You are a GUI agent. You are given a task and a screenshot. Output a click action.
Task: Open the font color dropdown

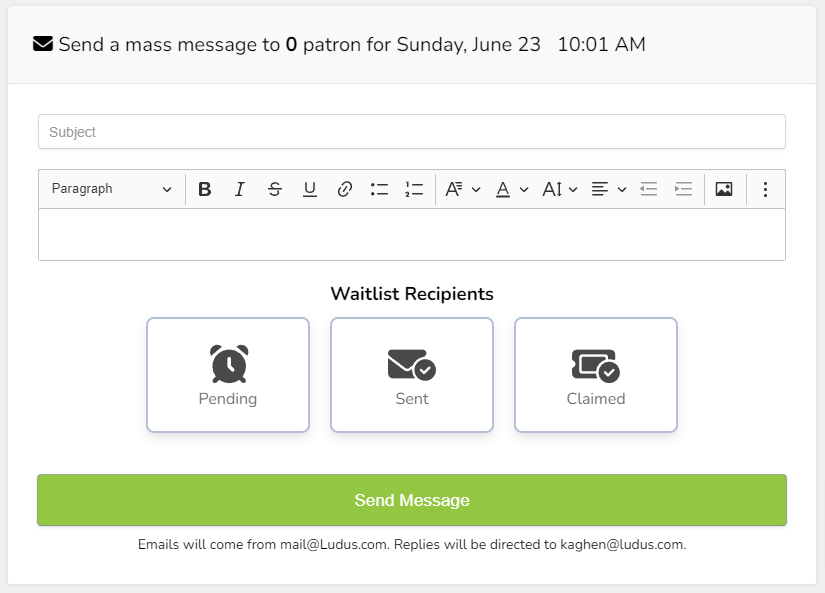pos(511,189)
